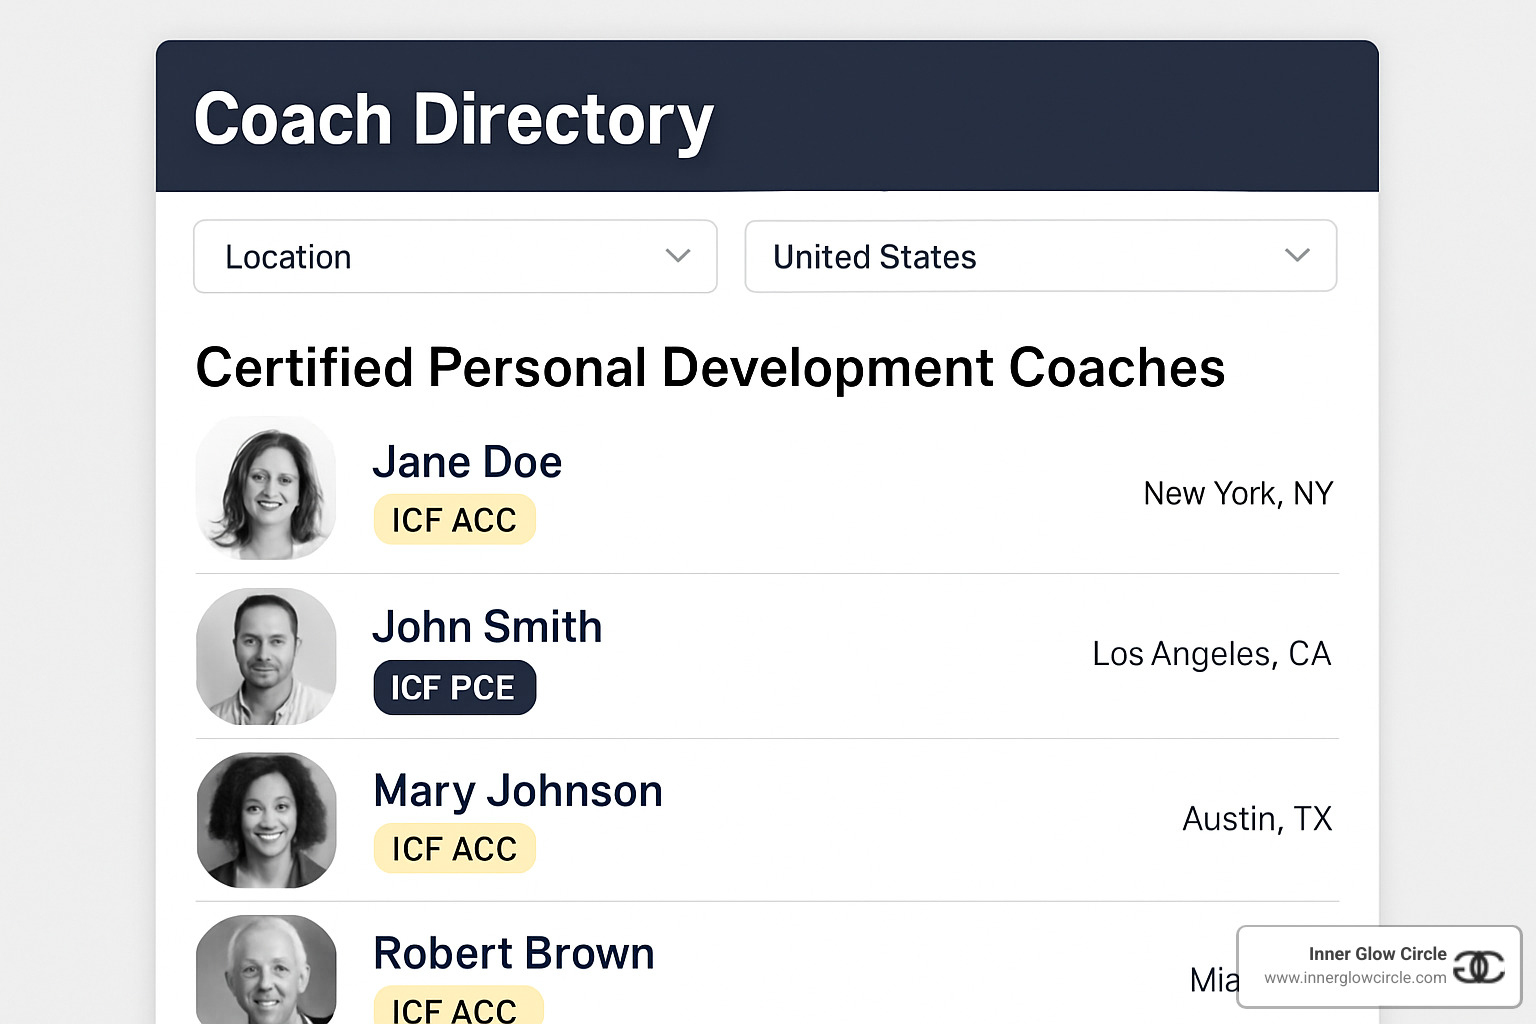Open Robert Brown's coach profile name
This screenshot has width=1536, height=1024.
[x=514, y=953]
